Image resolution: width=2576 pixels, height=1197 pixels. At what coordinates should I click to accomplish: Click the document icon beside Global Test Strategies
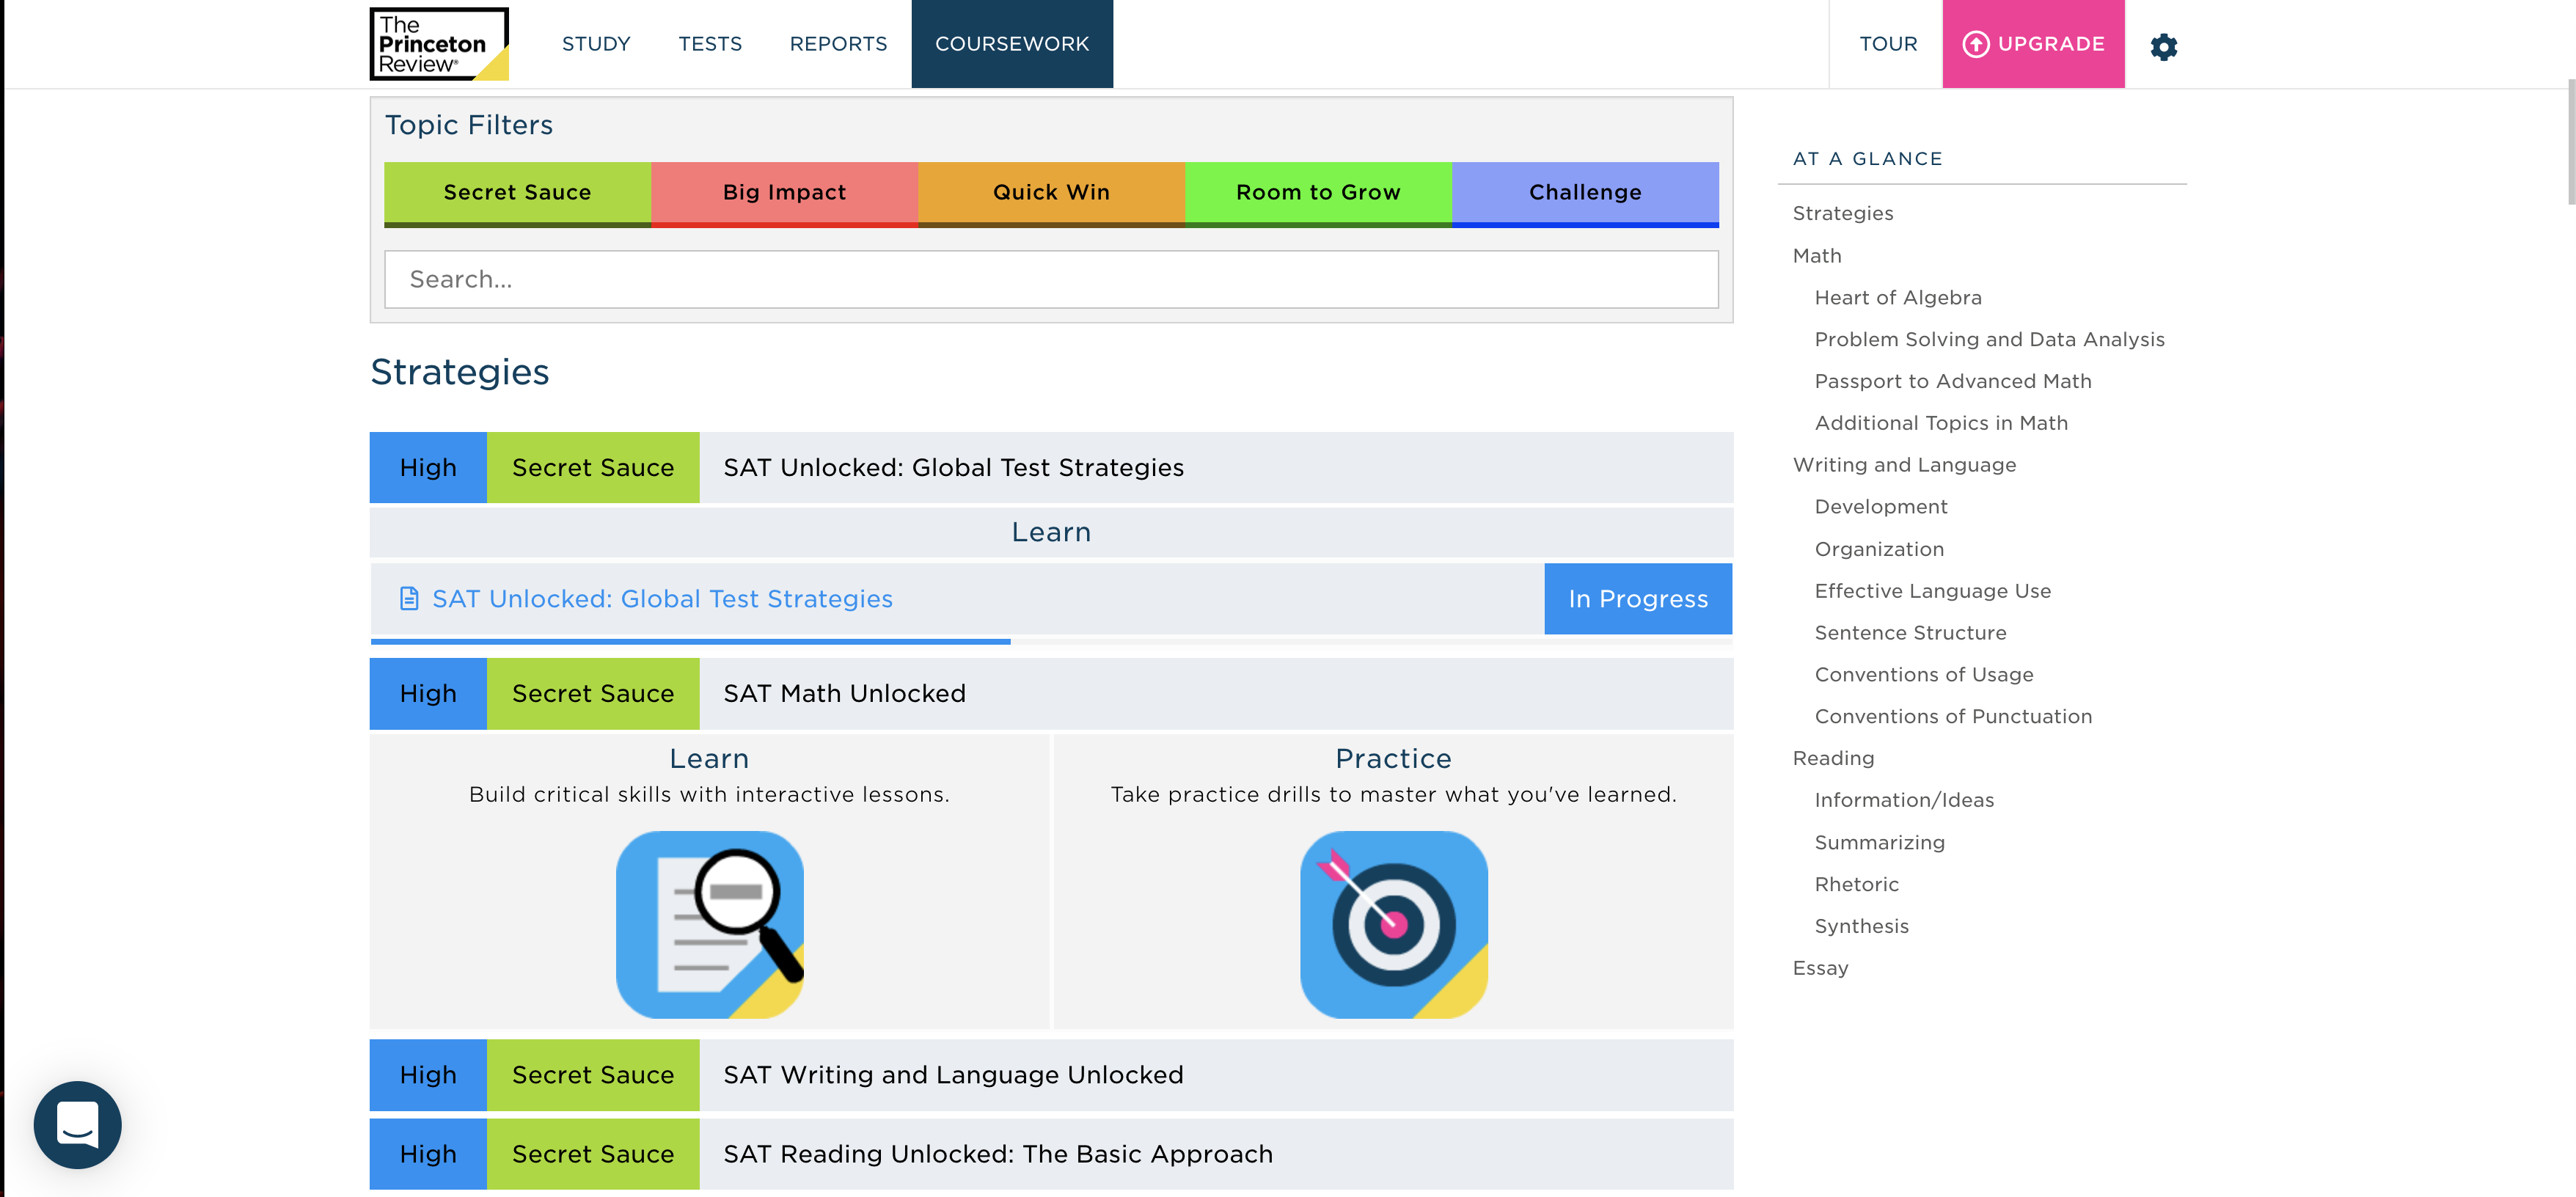pyautogui.click(x=409, y=598)
